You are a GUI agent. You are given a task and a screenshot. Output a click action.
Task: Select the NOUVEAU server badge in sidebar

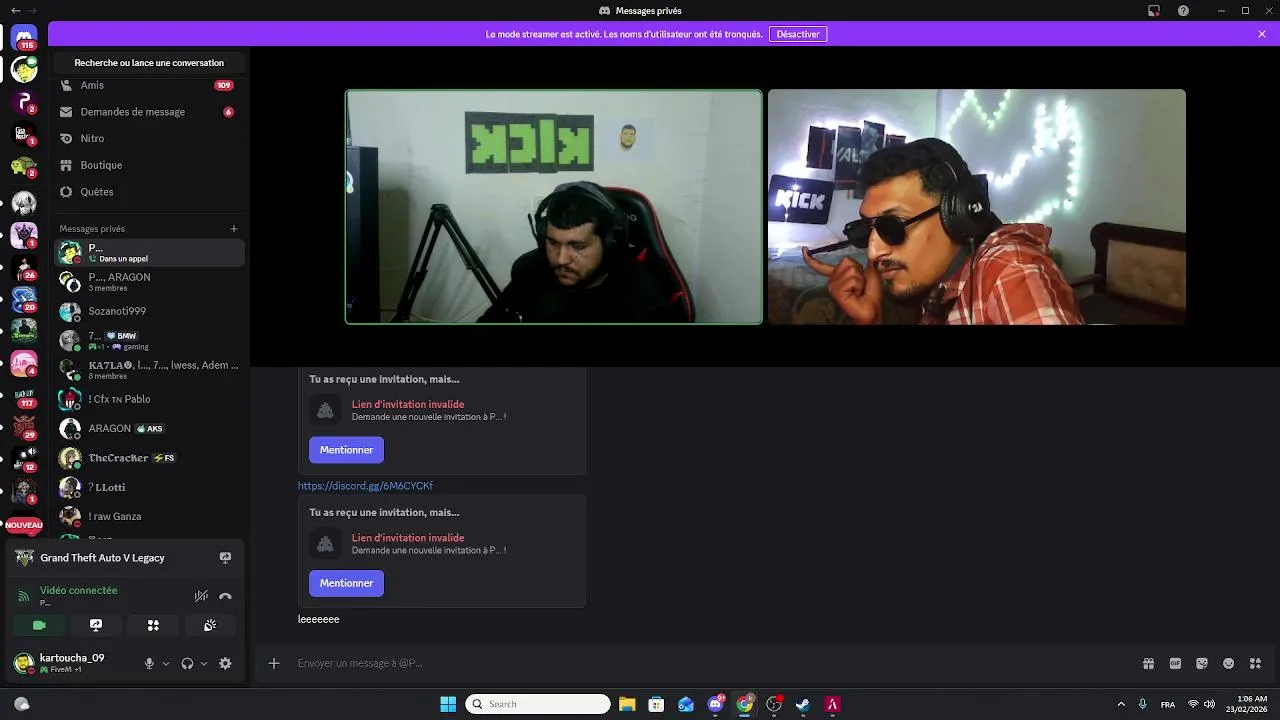(24, 525)
